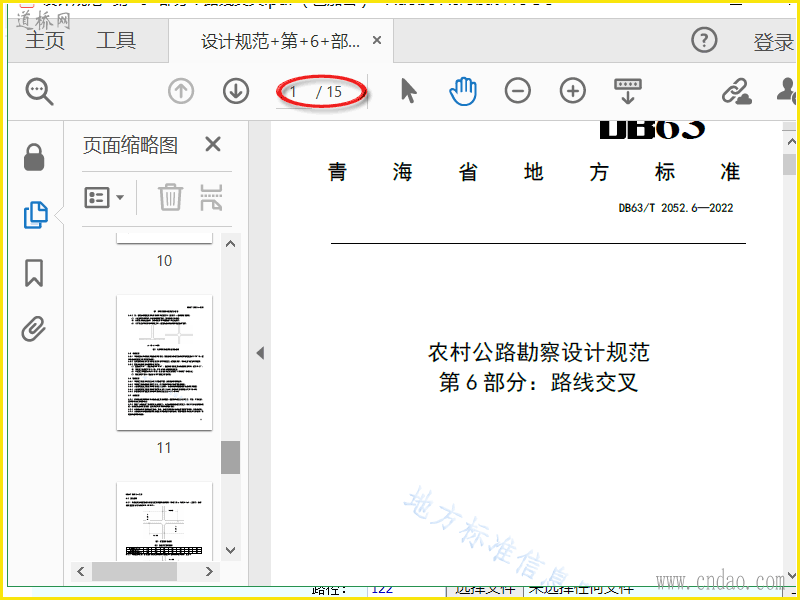Viewport: 800px width, 600px height.
Task: Click the document vertical scrollbar thumb
Action: [790, 164]
